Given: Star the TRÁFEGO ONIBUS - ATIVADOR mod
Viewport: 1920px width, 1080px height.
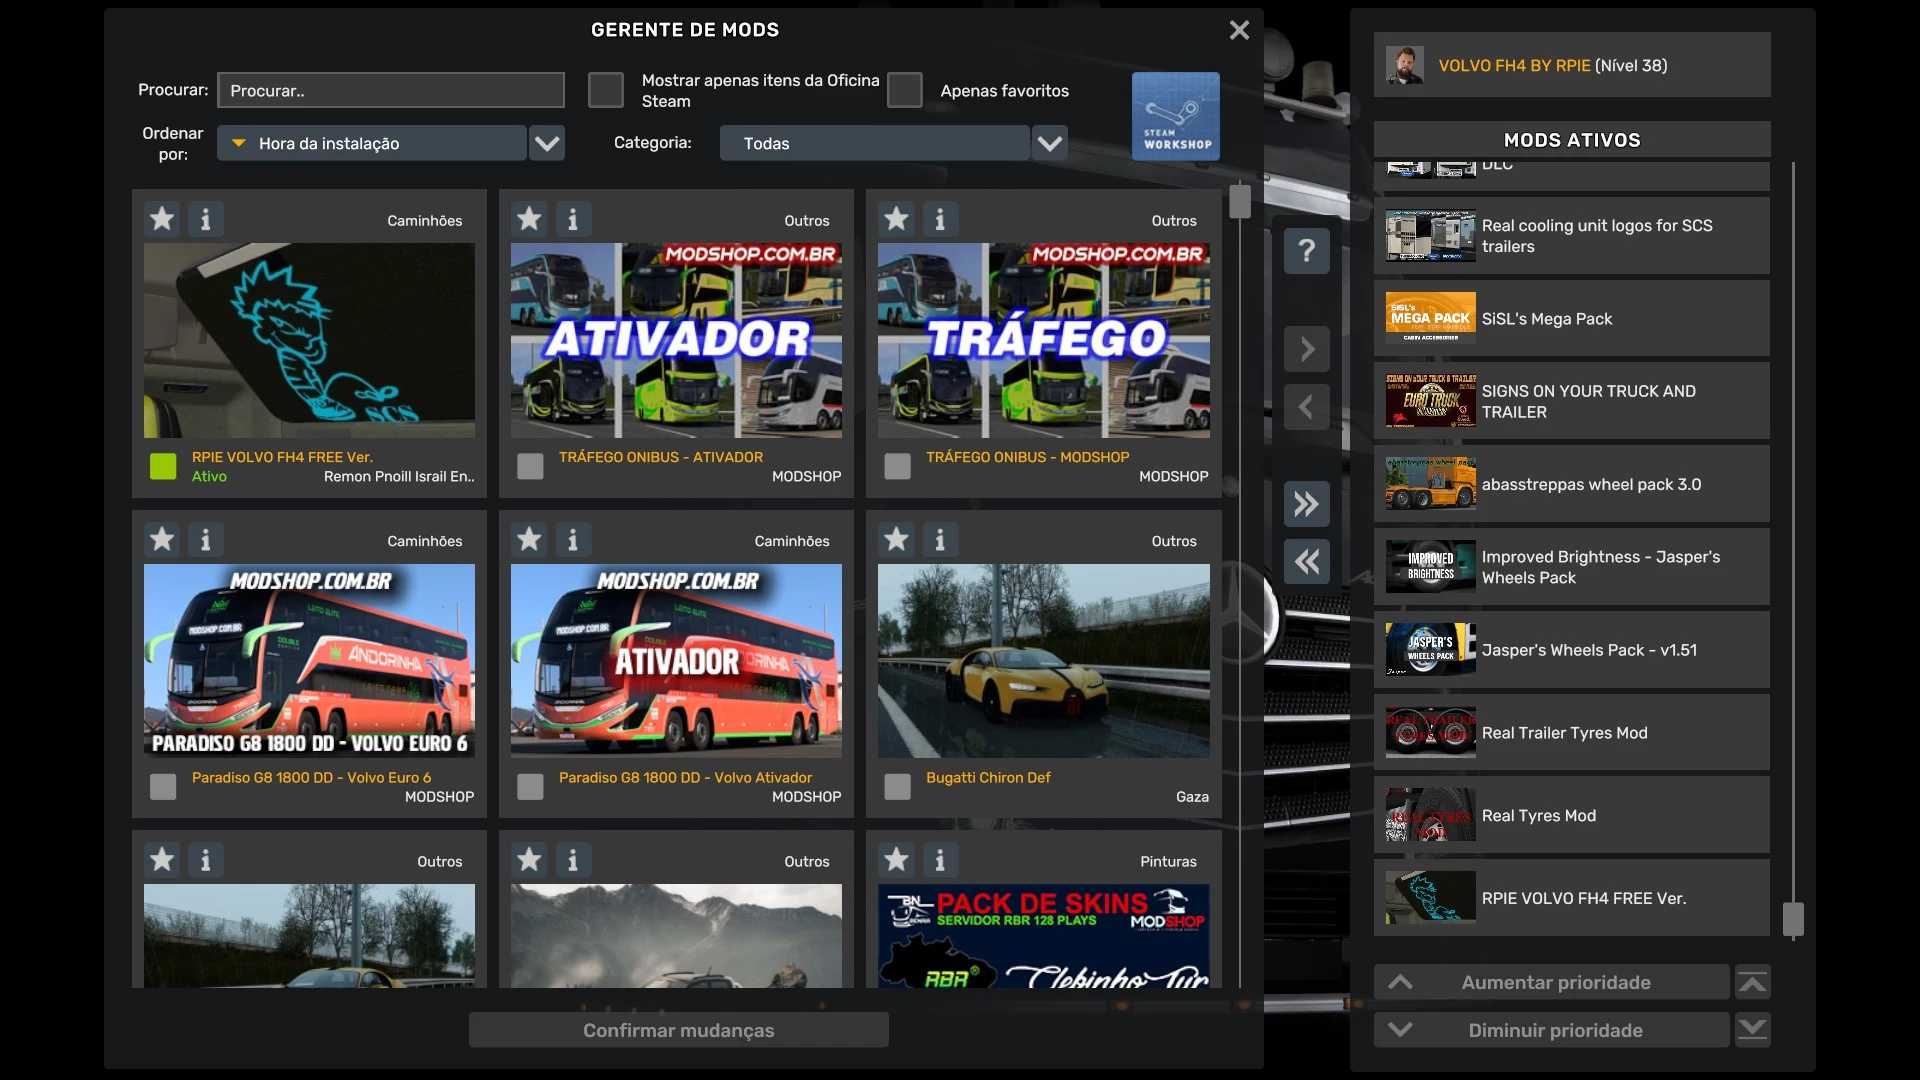Looking at the screenshot, I should click(x=529, y=219).
